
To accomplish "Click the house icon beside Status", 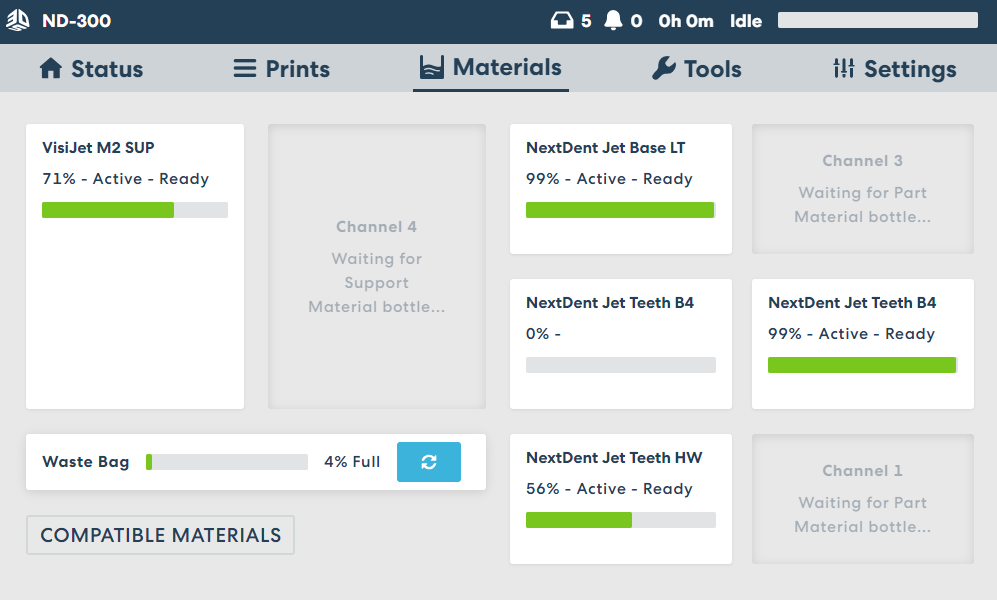I will (51, 69).
